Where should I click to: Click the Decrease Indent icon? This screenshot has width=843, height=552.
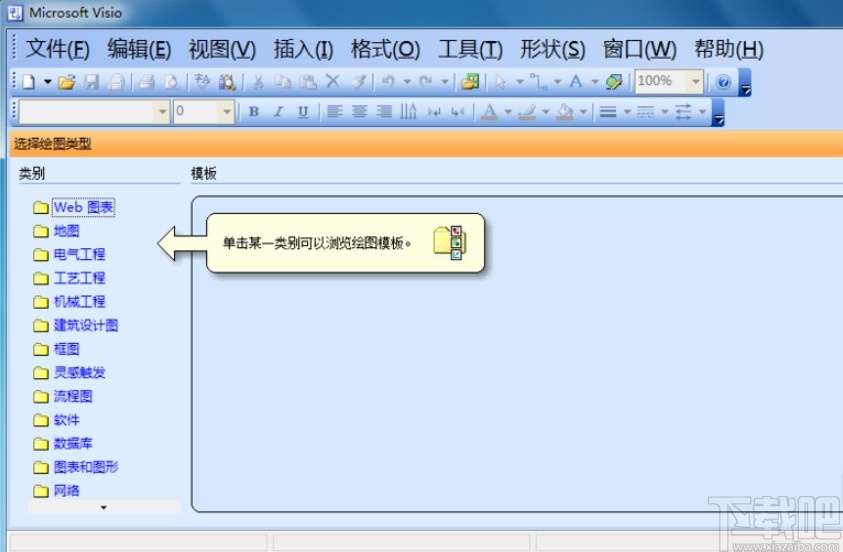(x=434, y=112)
